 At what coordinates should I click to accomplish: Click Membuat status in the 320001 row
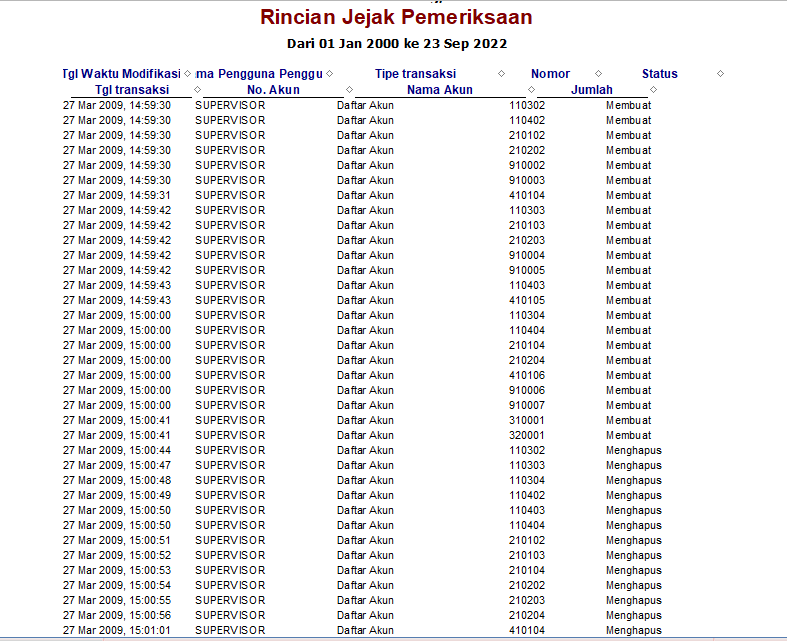coord(628,436)
